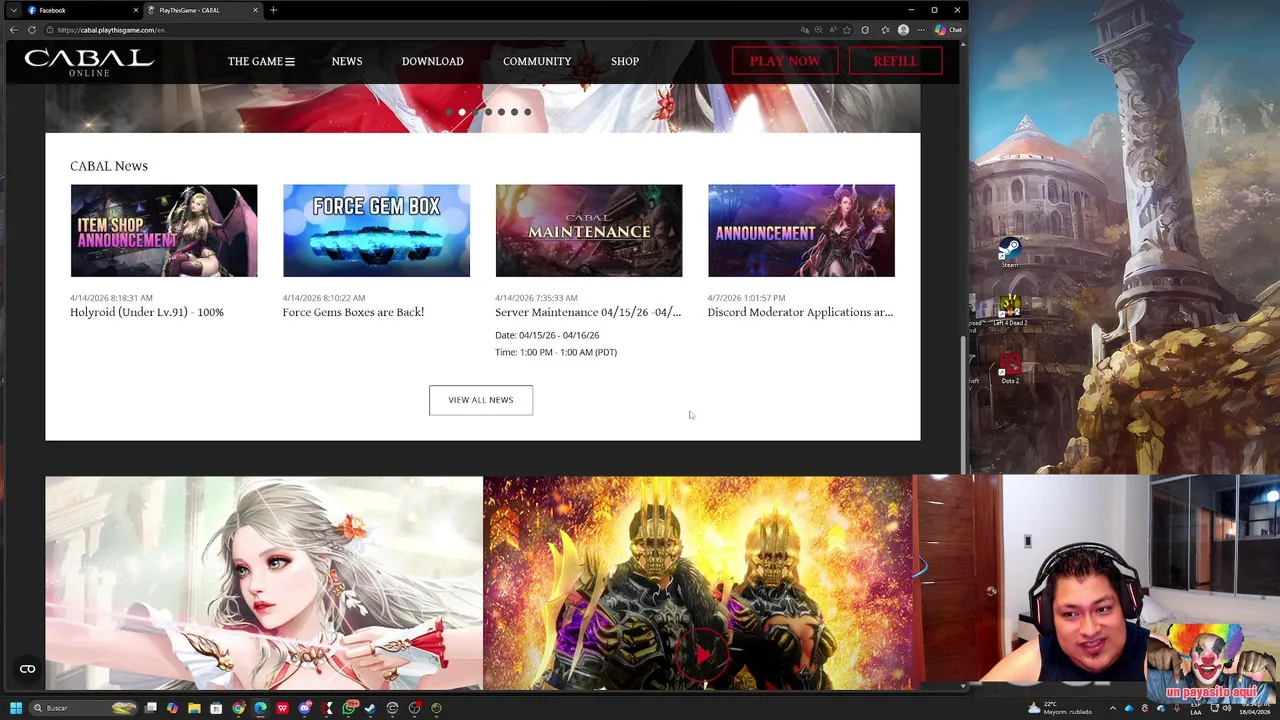Click VIEW ALL NEWS button
Image resolution: width=1280 pixels, height=720 pixels.
click(481, 400)
